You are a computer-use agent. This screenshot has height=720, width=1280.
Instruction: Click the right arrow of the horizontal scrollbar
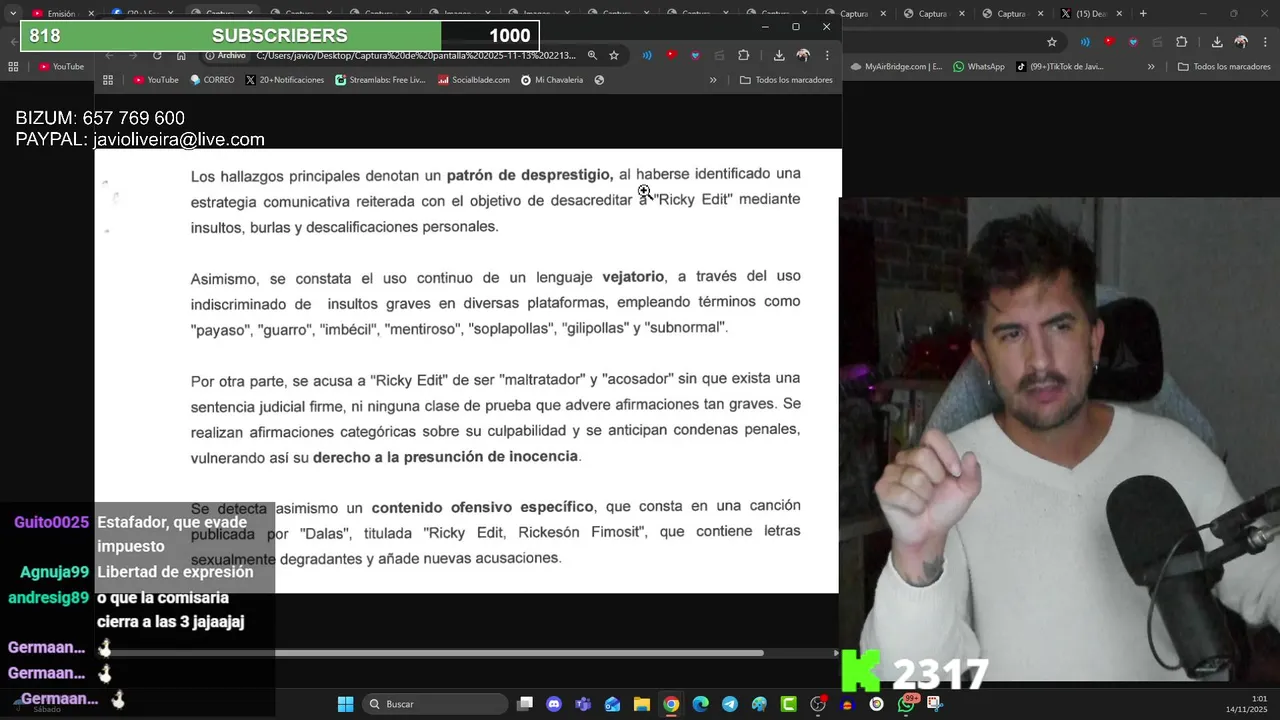[836, 653]
